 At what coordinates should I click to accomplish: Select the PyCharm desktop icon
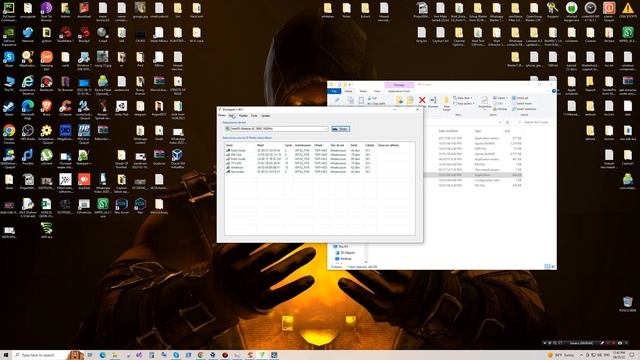point(9,11)
